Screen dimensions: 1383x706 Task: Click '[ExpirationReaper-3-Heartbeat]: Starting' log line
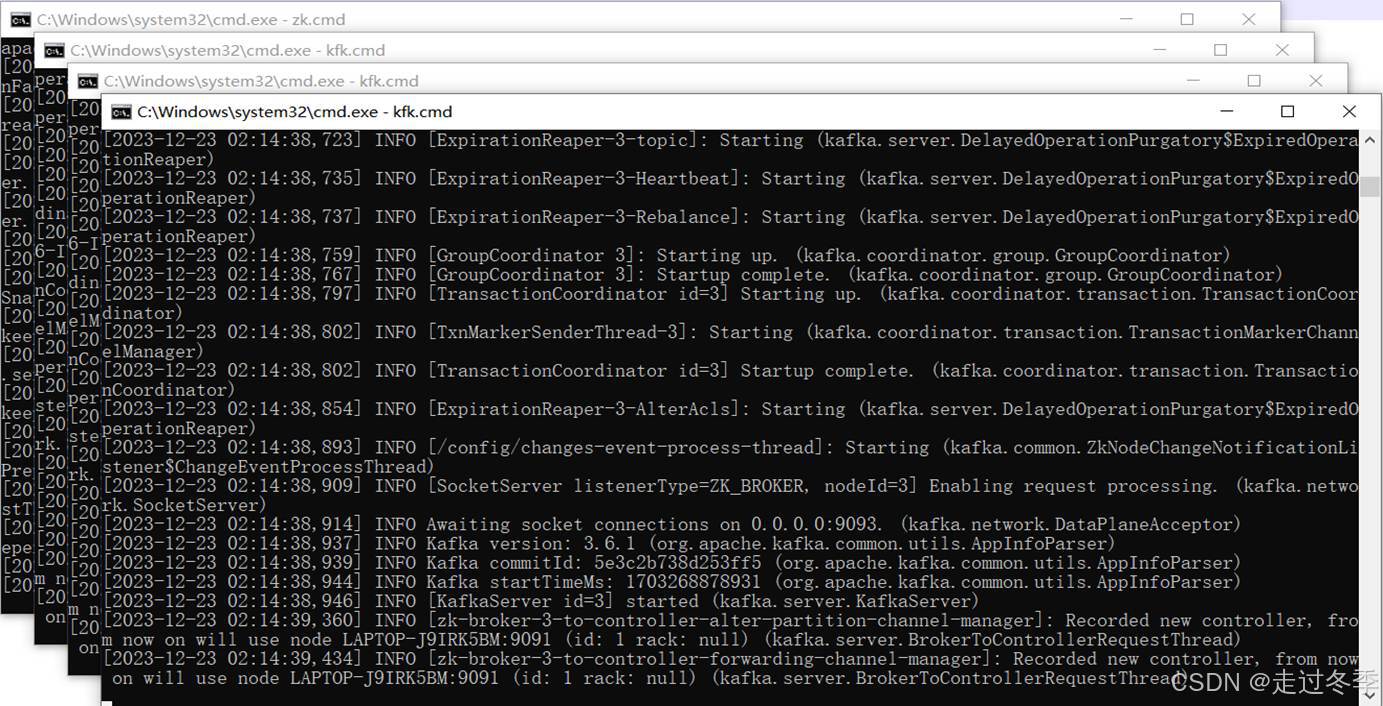(730, 188)
